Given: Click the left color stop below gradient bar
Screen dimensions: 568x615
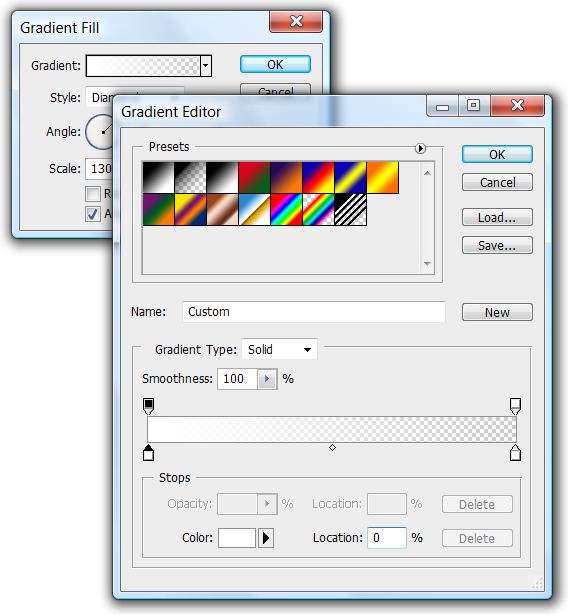Looking at the screenshot, I should click(148, 453).
